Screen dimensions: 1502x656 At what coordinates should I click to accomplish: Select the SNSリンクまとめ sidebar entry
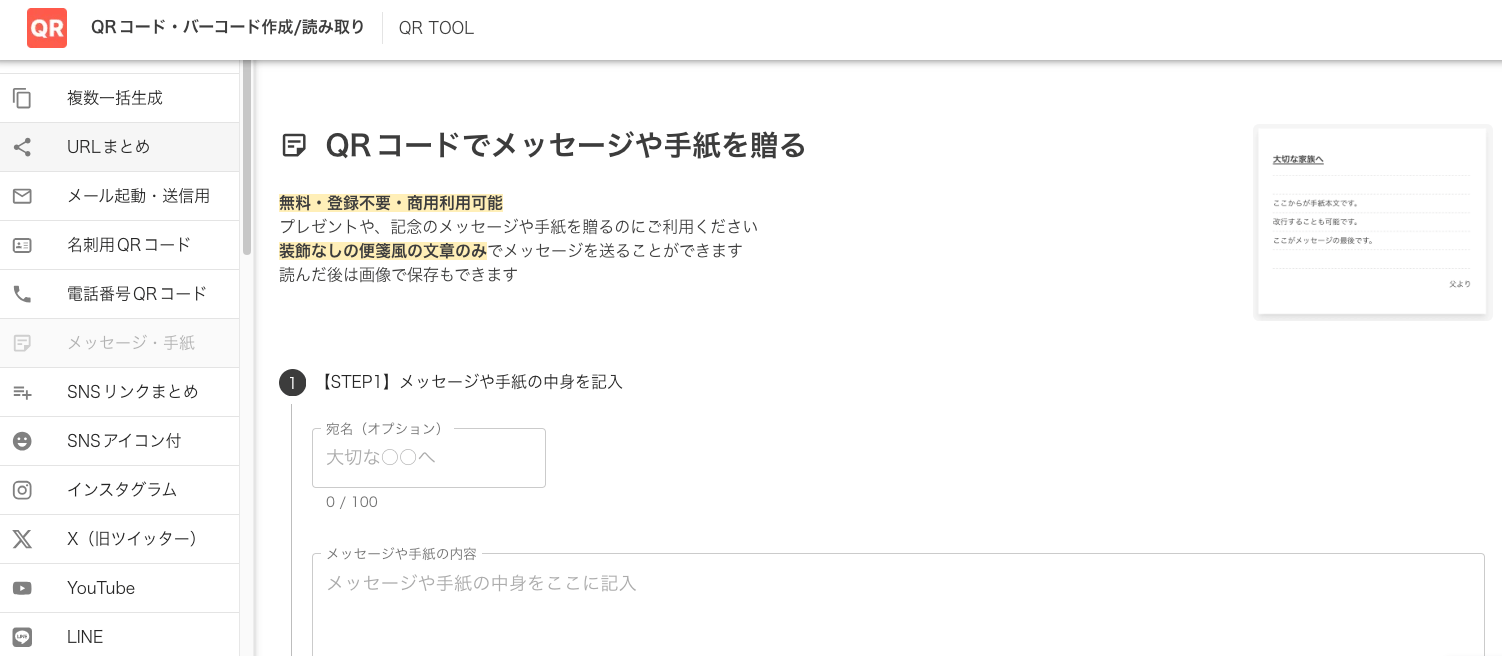click(x=133, y=392)
